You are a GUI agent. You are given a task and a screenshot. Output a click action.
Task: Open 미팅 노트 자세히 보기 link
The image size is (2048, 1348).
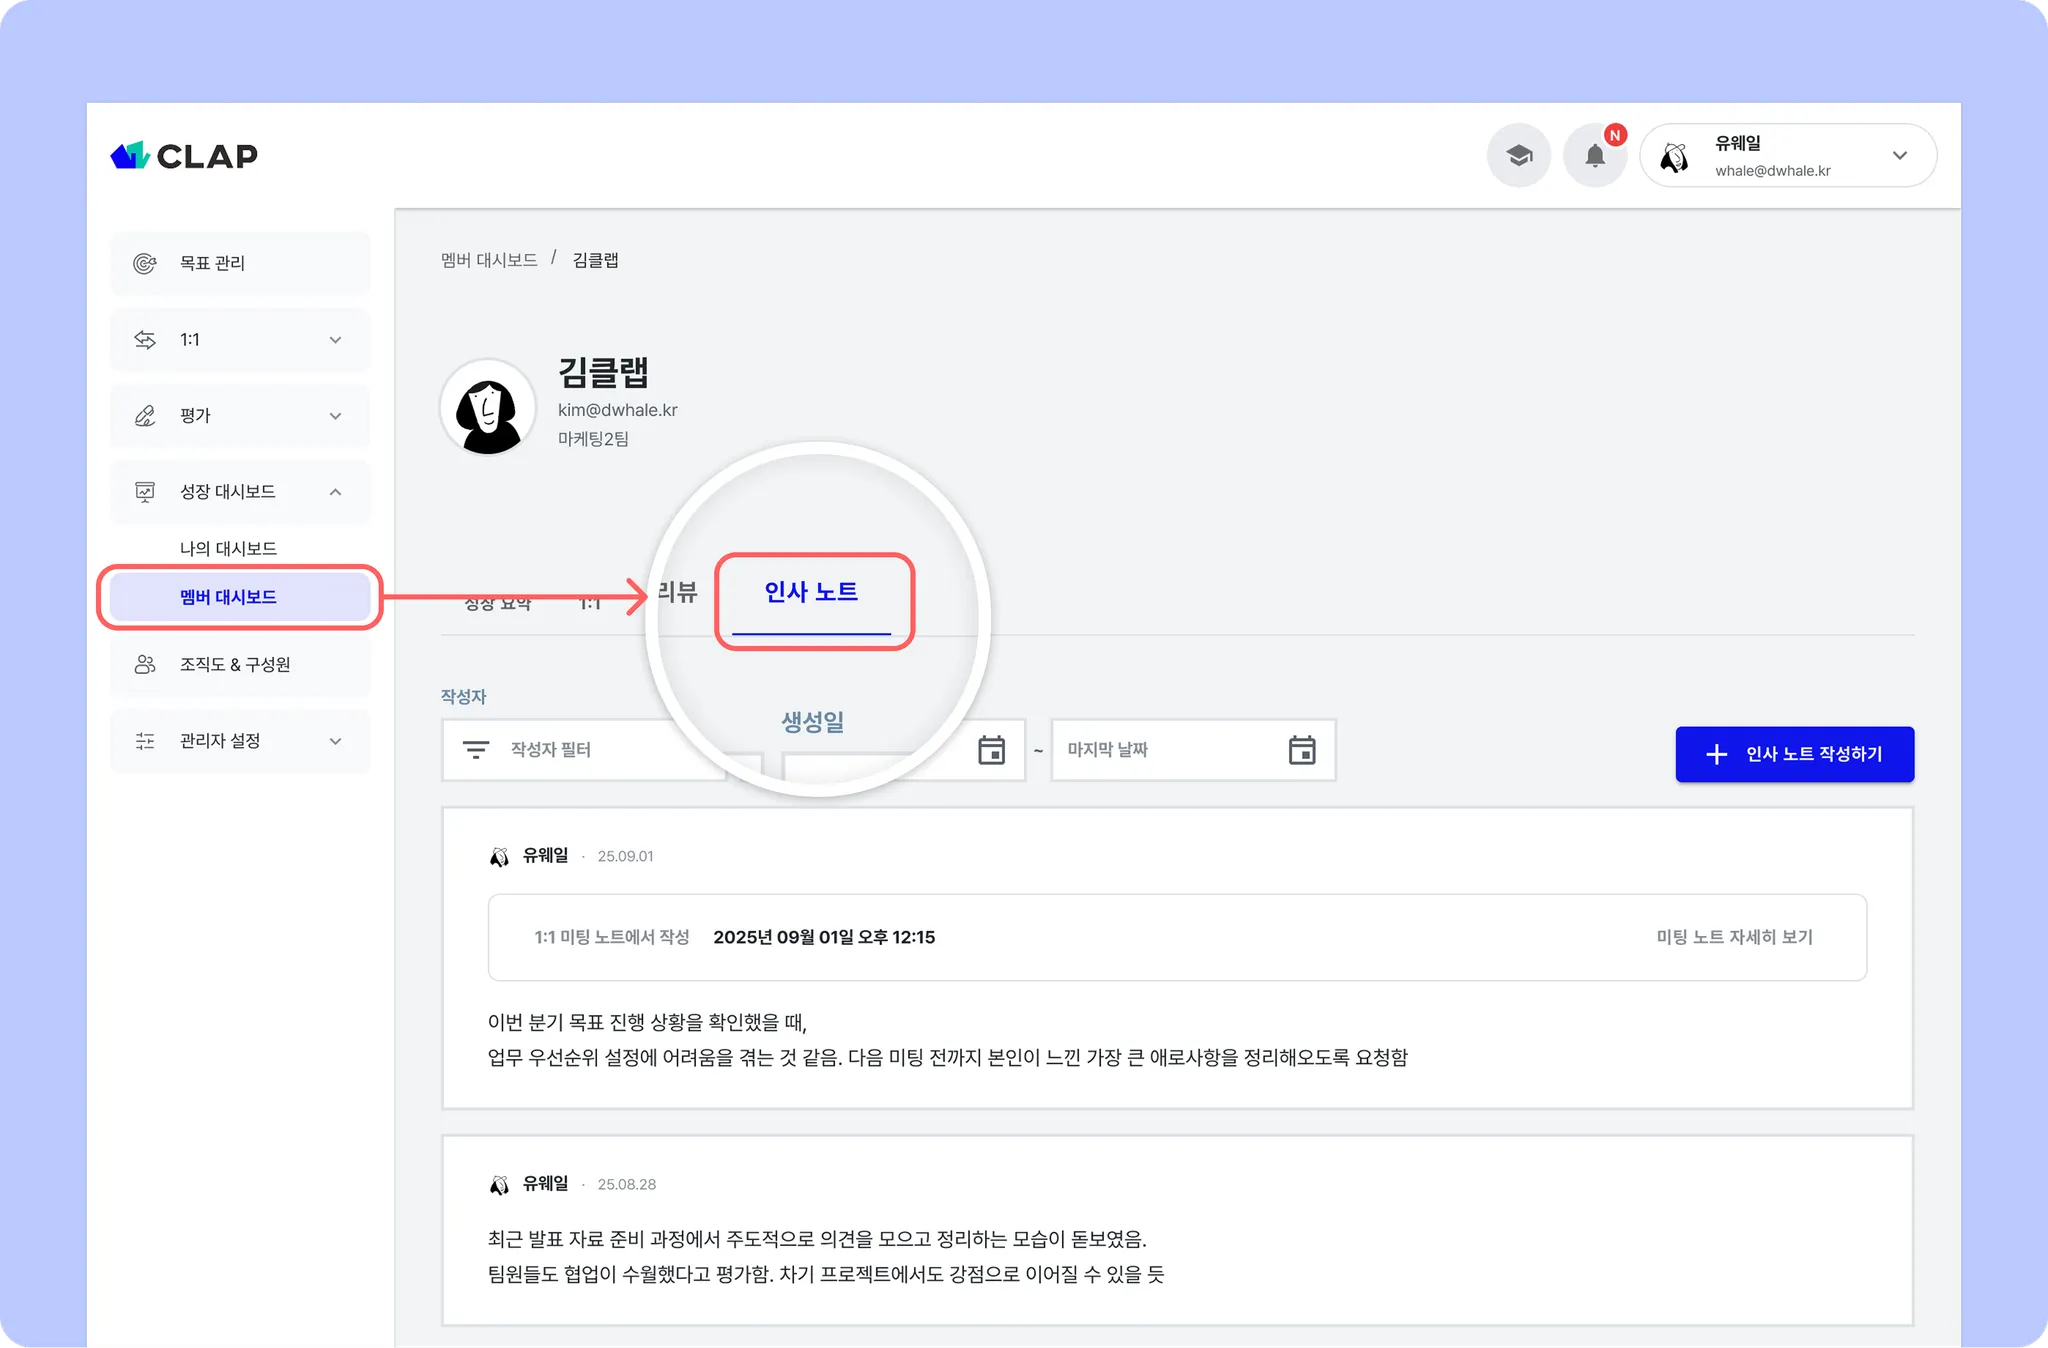click(1734, 937)
